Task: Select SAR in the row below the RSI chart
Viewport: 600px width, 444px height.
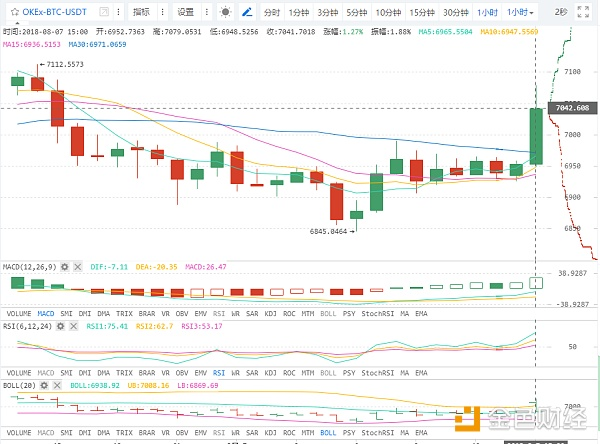Action: [252, 373]
